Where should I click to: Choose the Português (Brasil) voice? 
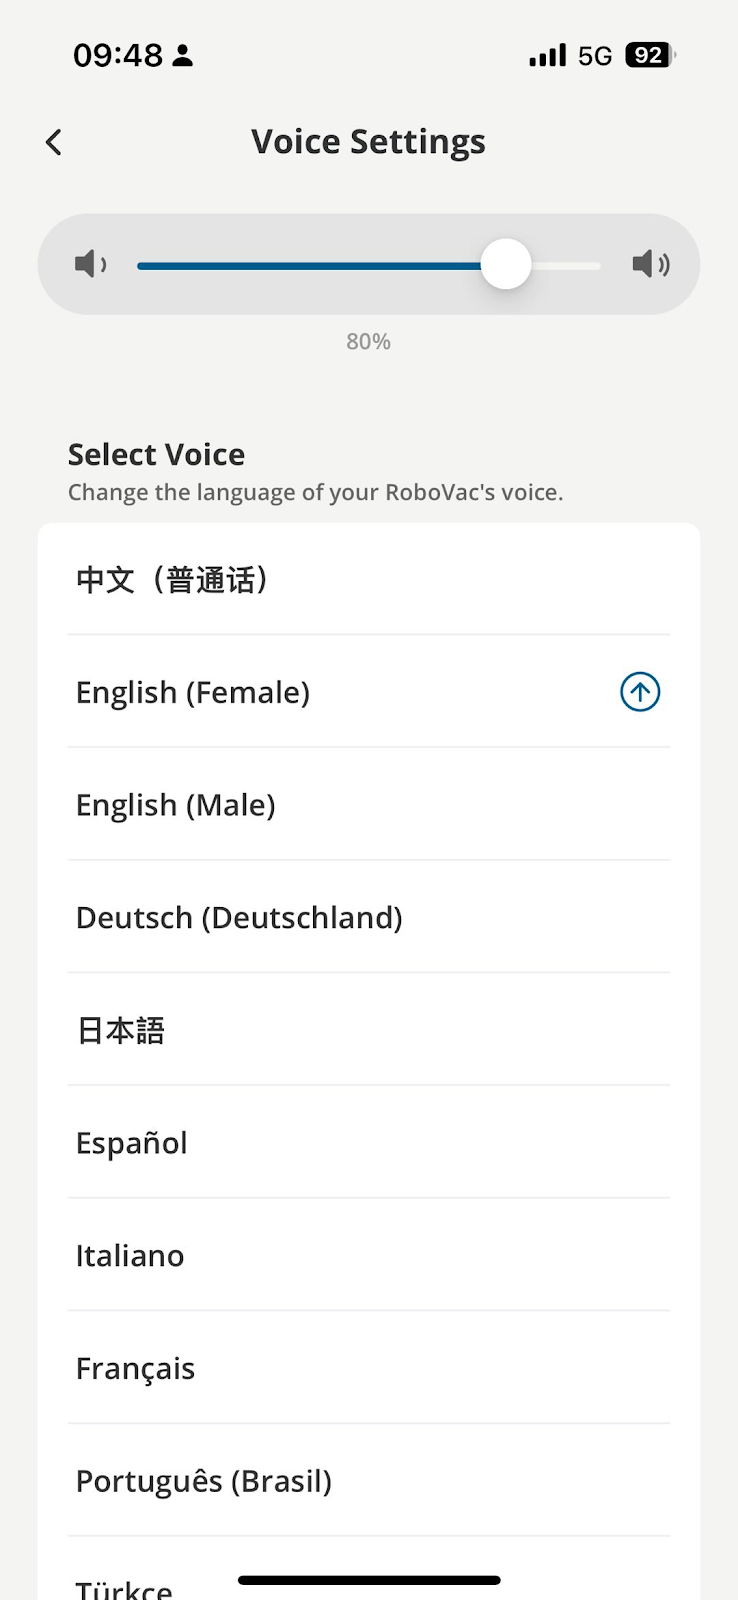(x=204, y=1481)
